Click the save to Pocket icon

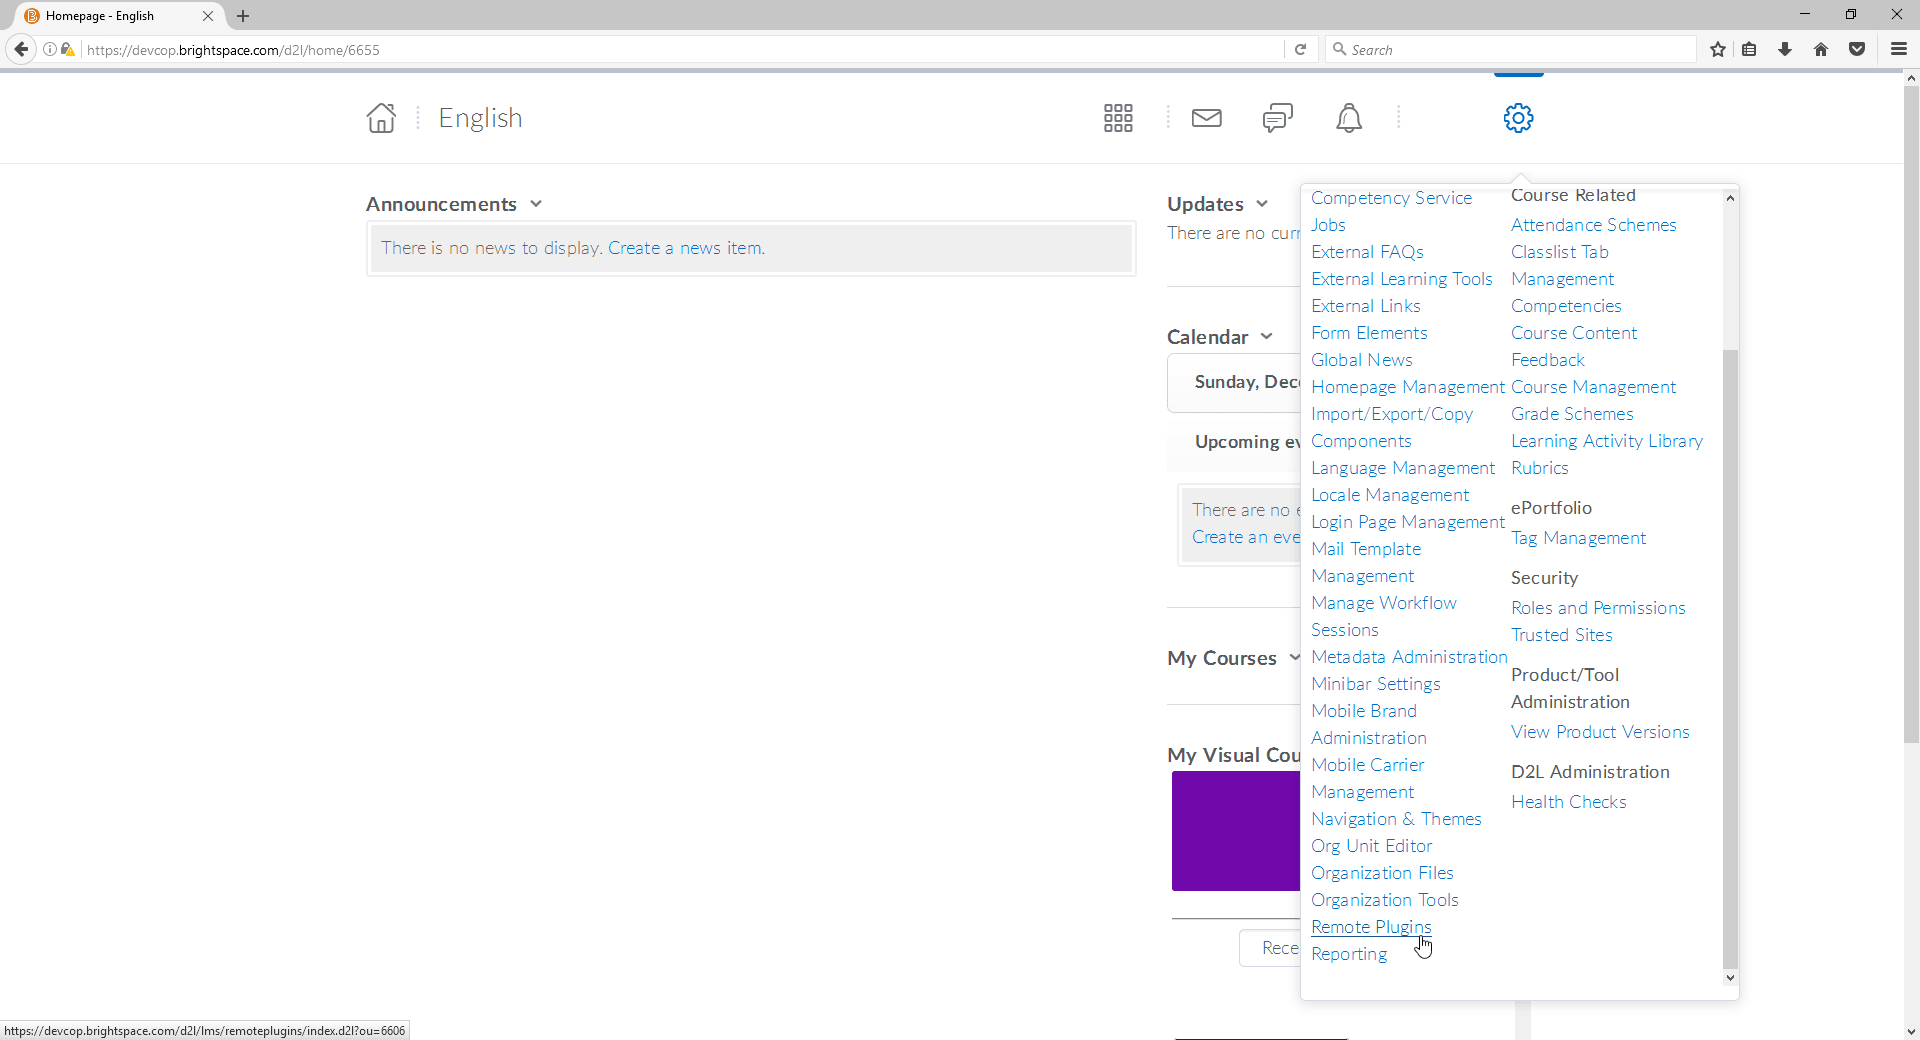click(1857, 49)
